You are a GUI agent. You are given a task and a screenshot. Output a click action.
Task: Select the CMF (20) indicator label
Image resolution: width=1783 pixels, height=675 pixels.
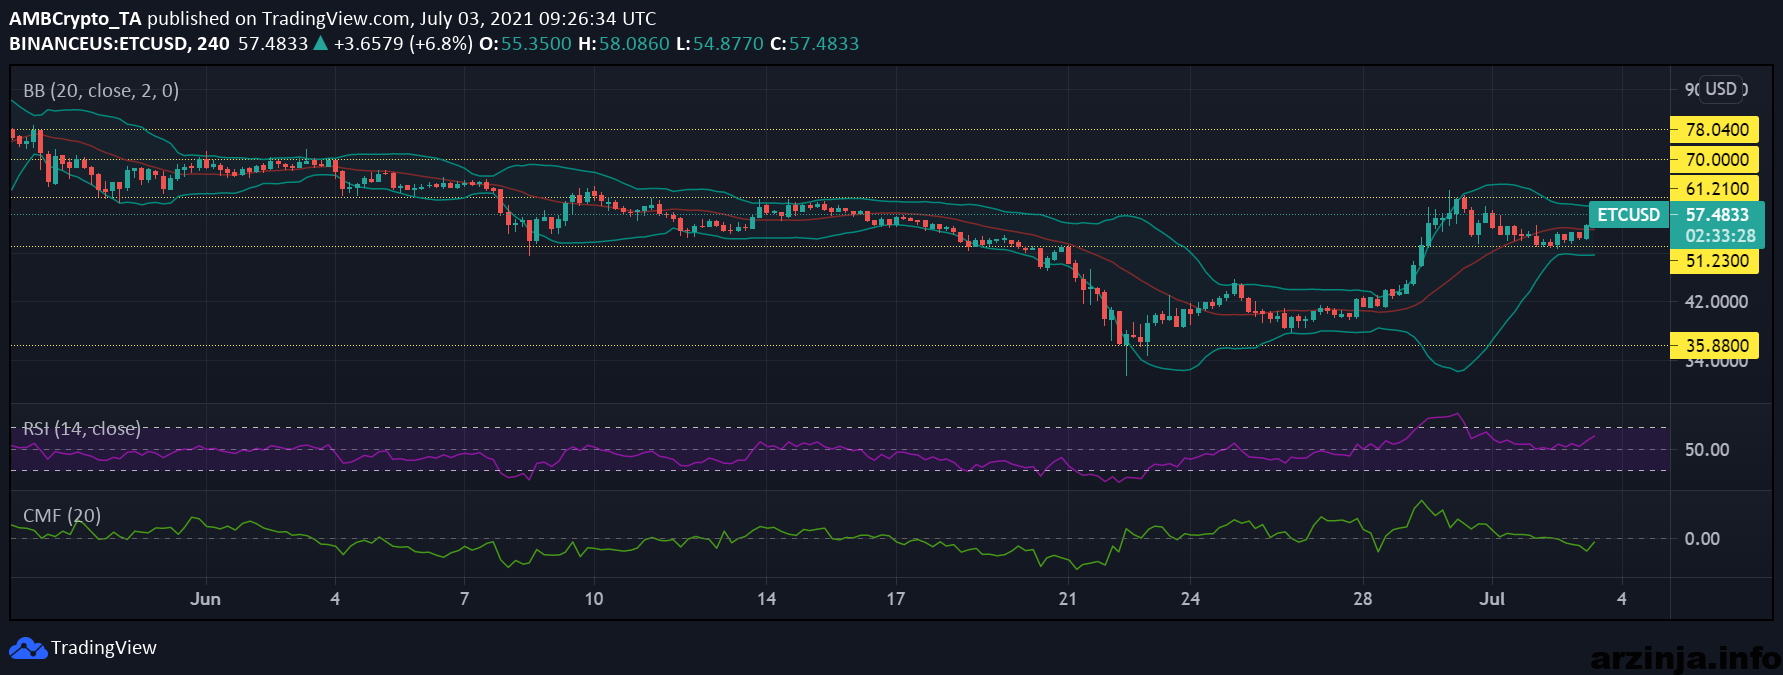(62, 516)
